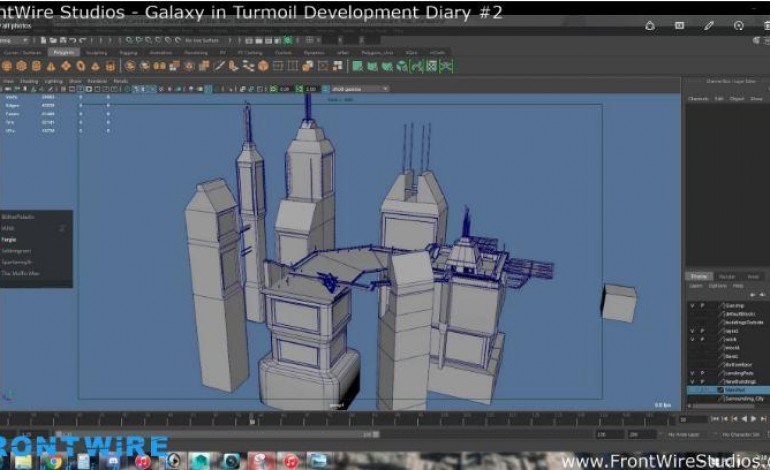Viewport: 770px width, 470px height.
Task: Click the polygon sphere shelf icon
Action: click(7, 66)
